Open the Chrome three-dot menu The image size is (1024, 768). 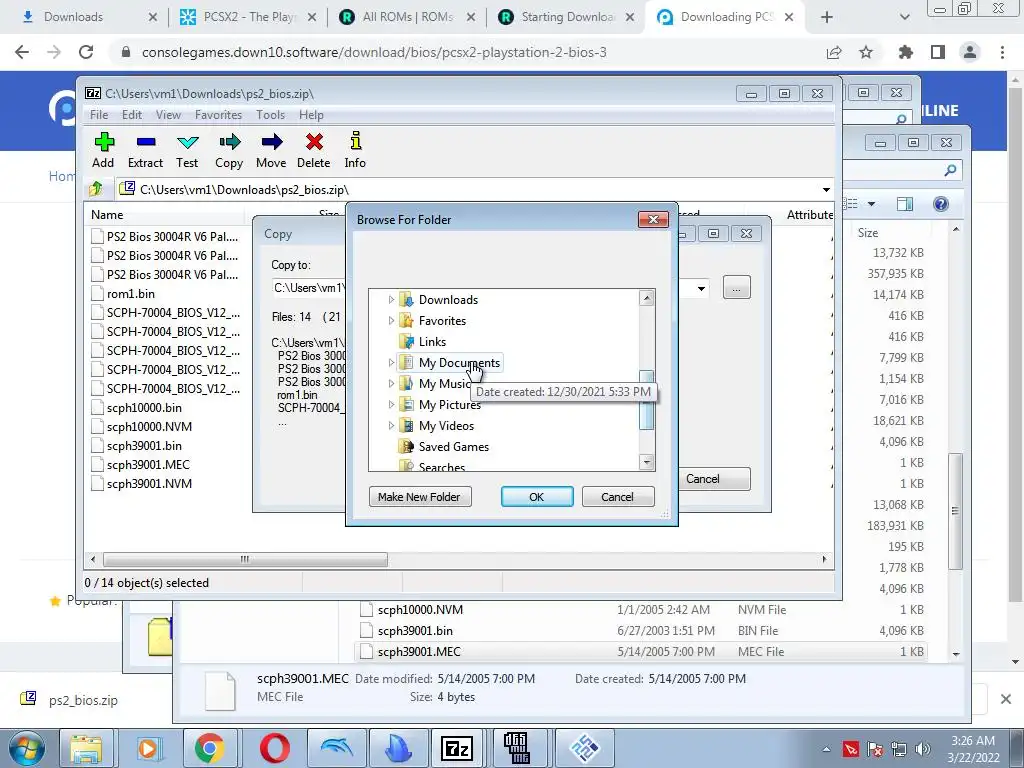coord(1002,52)
